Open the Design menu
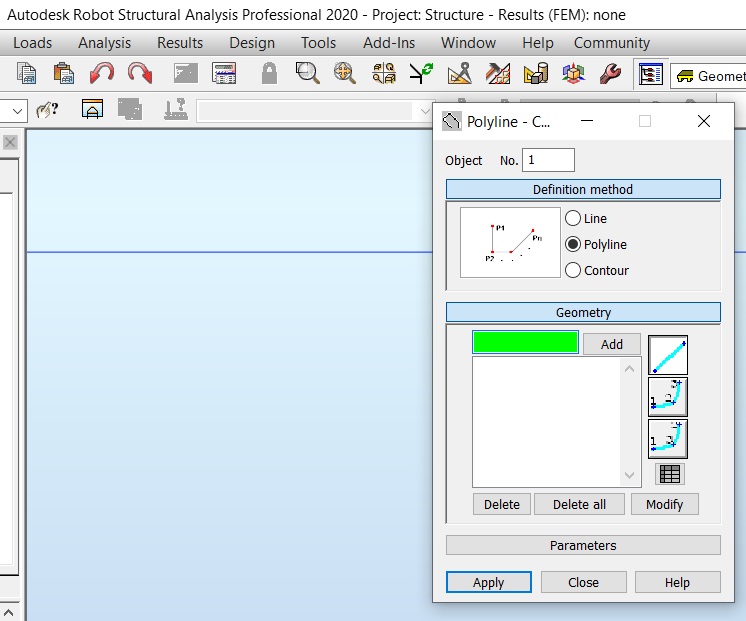Image resolution: width=746 pixels, height=621 pixels. click(252, 43)
